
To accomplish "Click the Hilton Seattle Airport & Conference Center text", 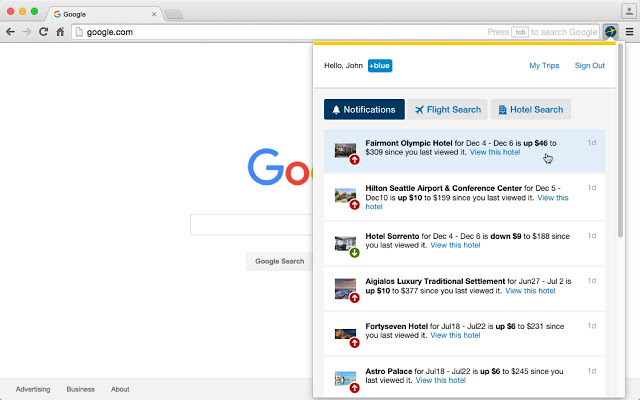I will pyautogui.click(x=443, y=188).
